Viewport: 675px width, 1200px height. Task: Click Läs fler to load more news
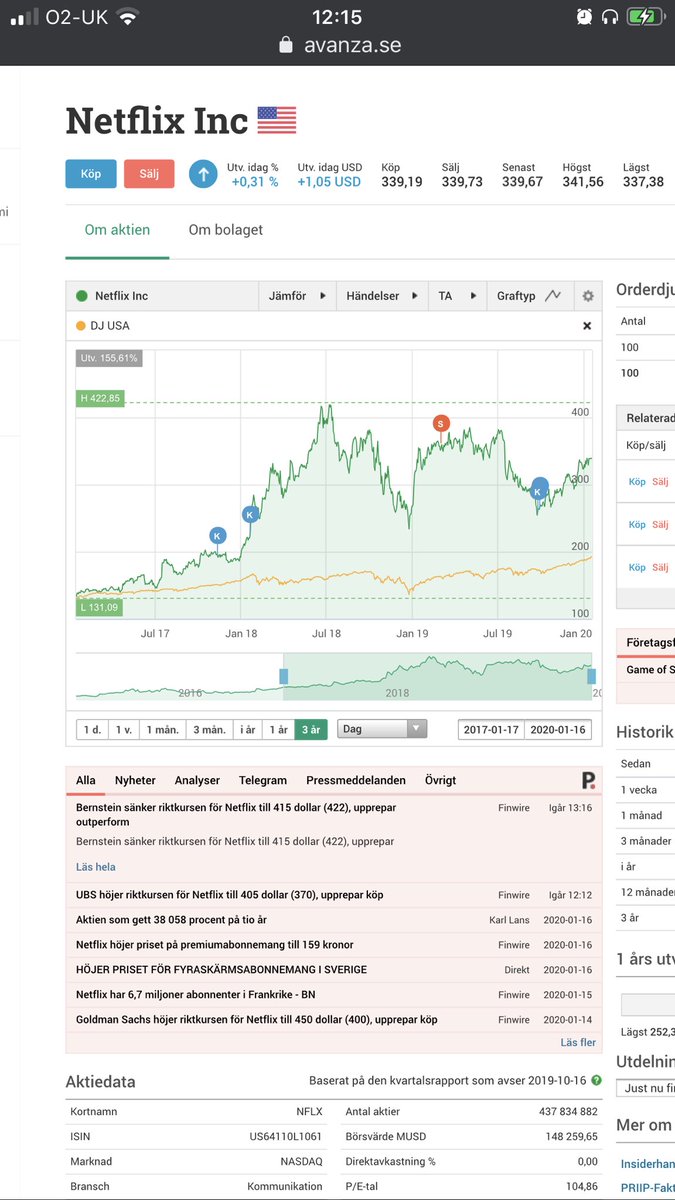tap(578, 1042)
